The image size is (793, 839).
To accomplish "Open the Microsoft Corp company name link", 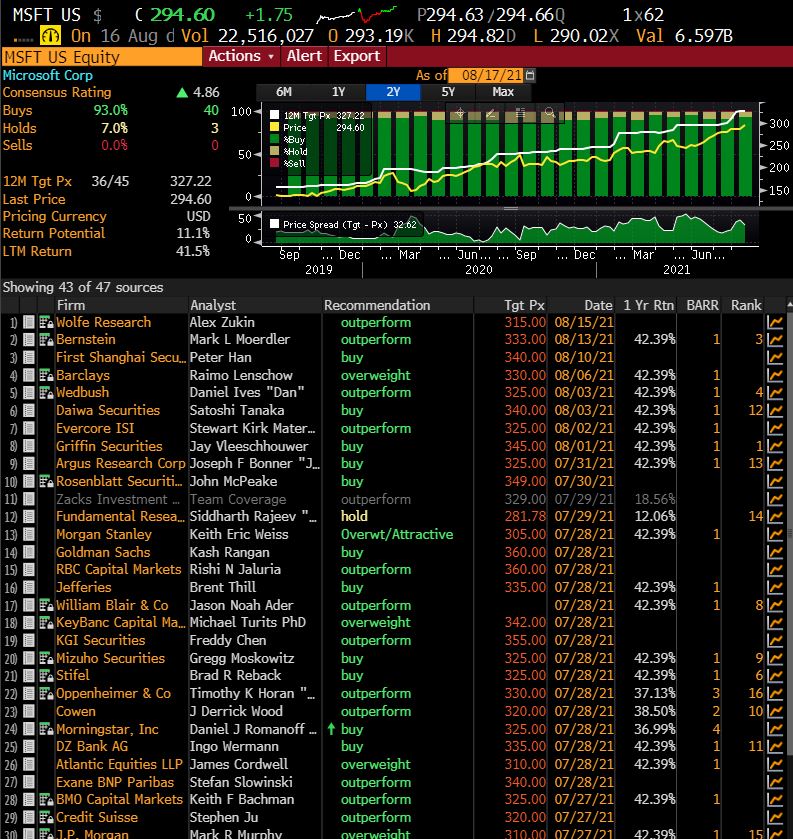I will tap(48, 75).
